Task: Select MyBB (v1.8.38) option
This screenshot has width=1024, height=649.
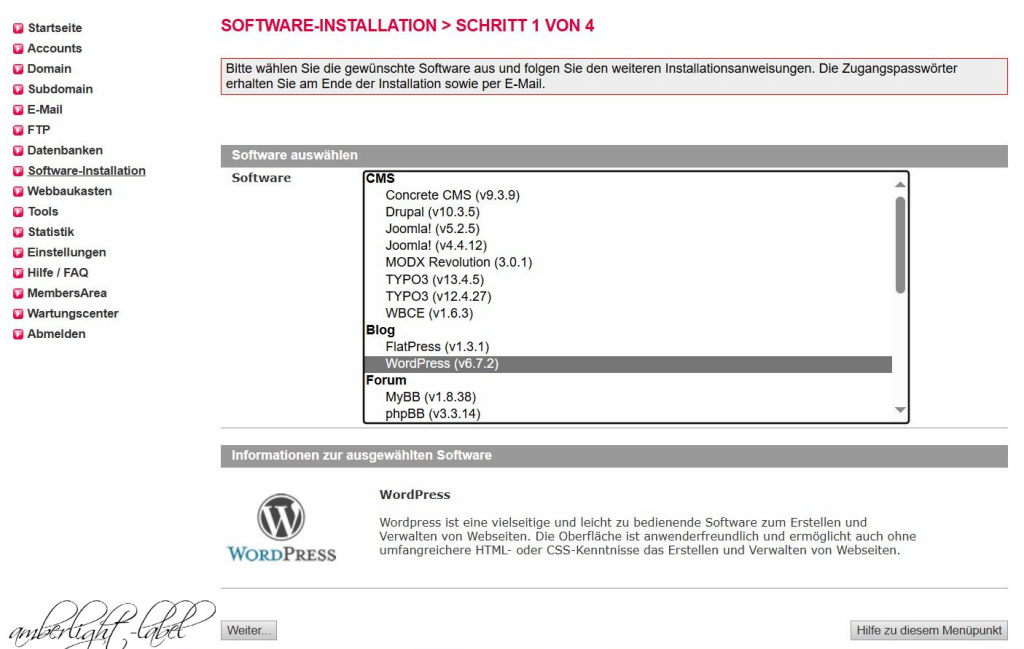Action: [628, 397]
